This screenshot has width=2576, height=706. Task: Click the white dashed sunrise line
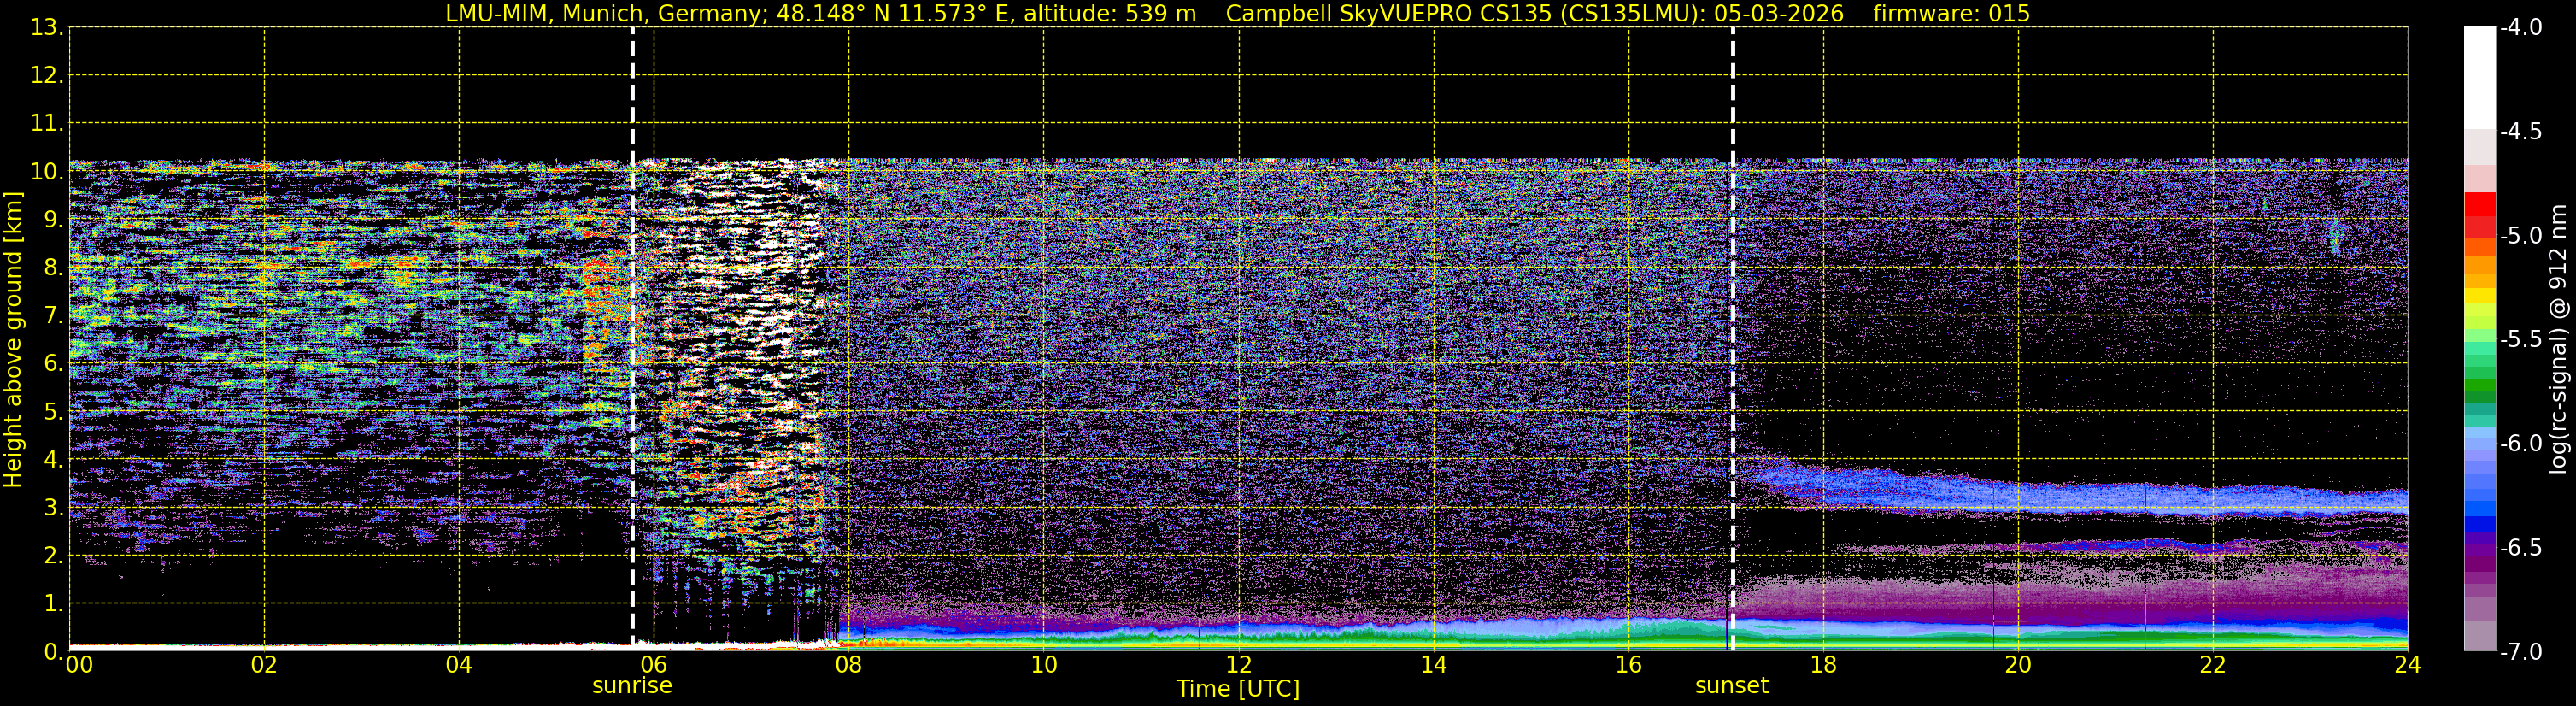click(x=633, y=338)
